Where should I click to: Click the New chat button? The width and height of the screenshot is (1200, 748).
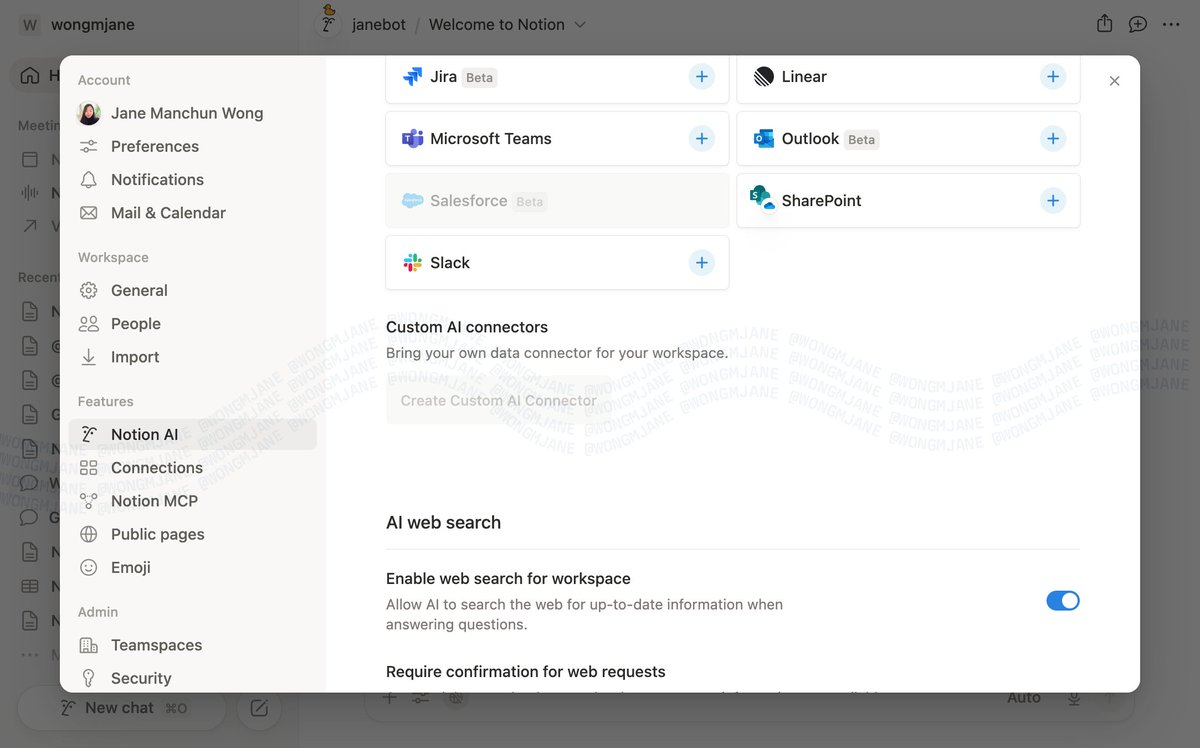point(120,708)
